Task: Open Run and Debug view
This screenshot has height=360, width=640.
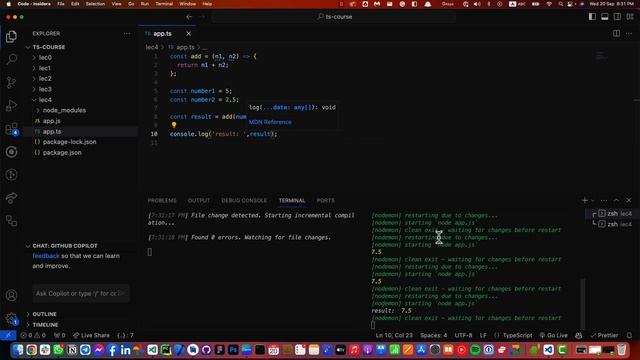Action: pos(11,105)
